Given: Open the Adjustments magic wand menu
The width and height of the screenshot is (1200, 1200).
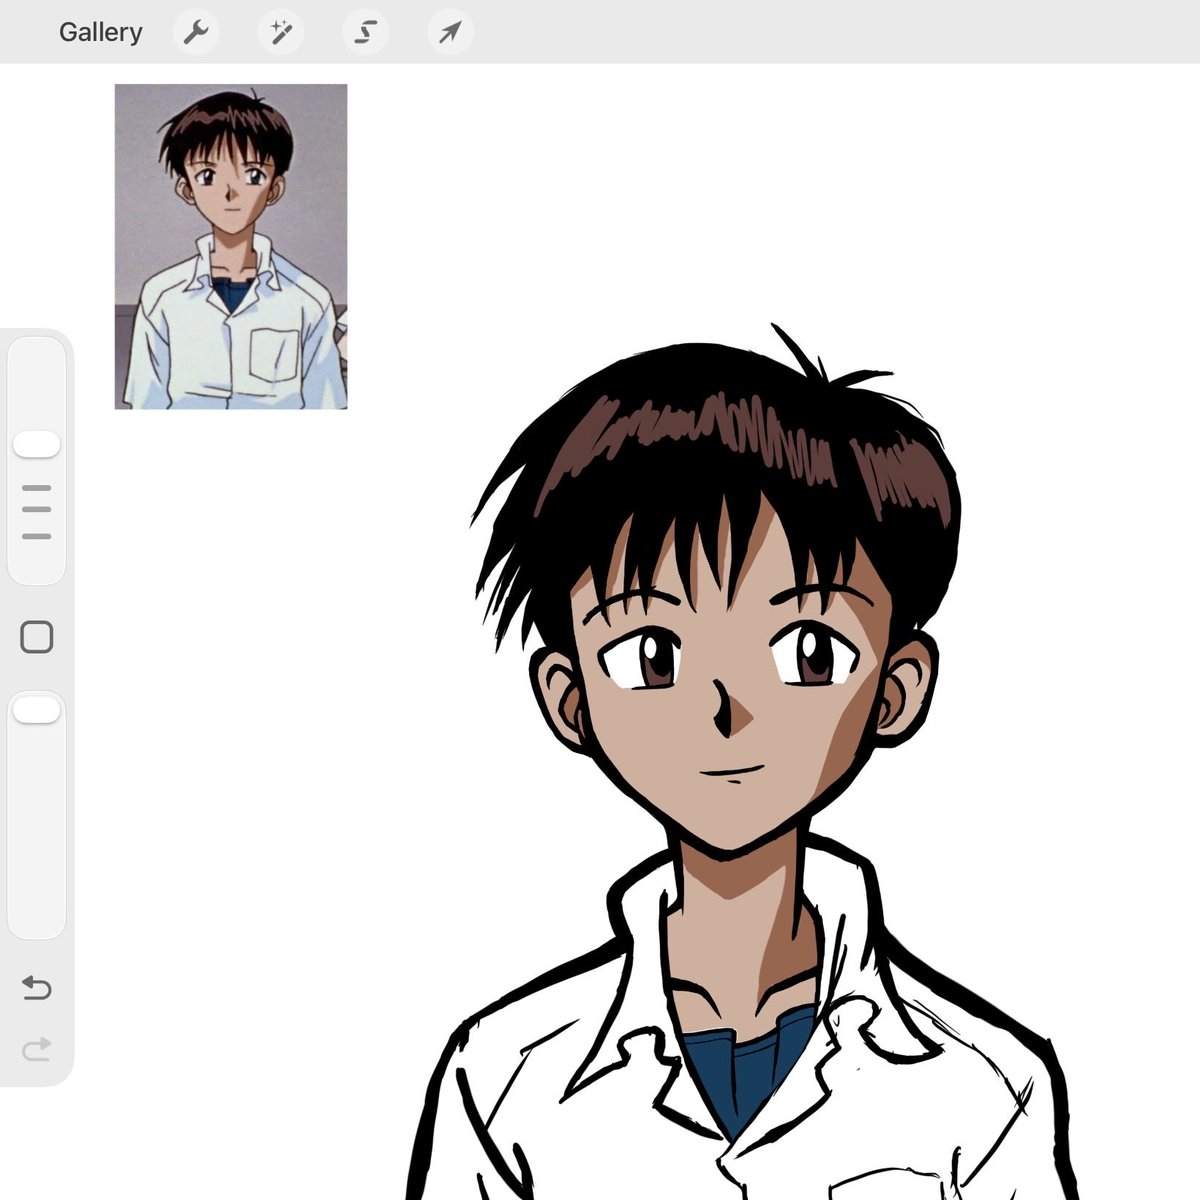Looking at the screenshot, I should (x=281, y=32).
